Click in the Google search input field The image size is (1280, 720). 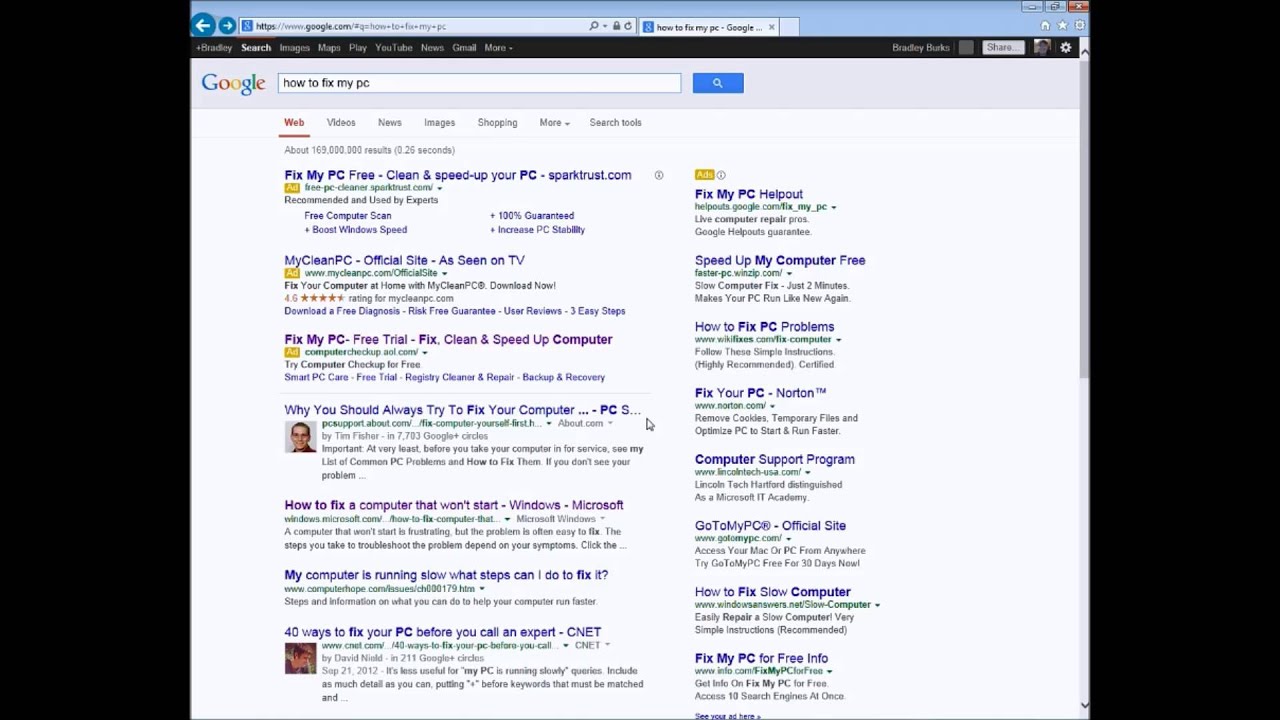click(480, 83)
